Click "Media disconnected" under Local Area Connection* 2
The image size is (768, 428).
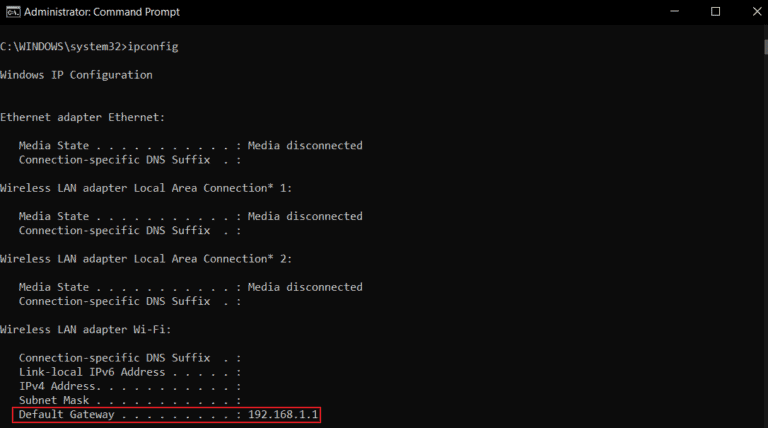coord(305,287)
